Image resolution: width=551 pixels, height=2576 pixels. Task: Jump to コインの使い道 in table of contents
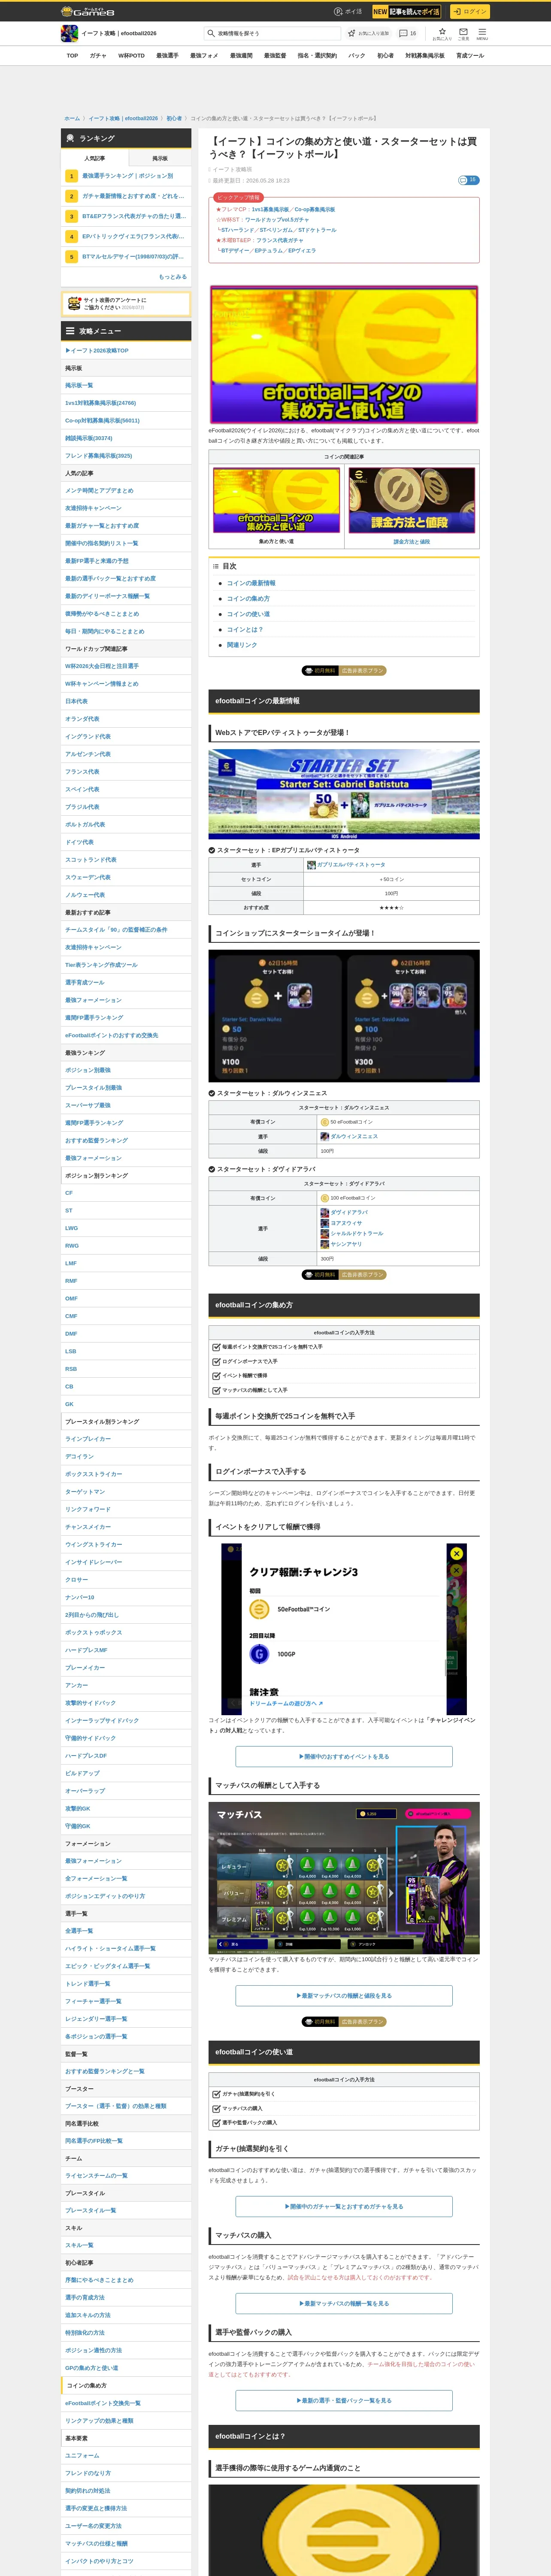248,614
